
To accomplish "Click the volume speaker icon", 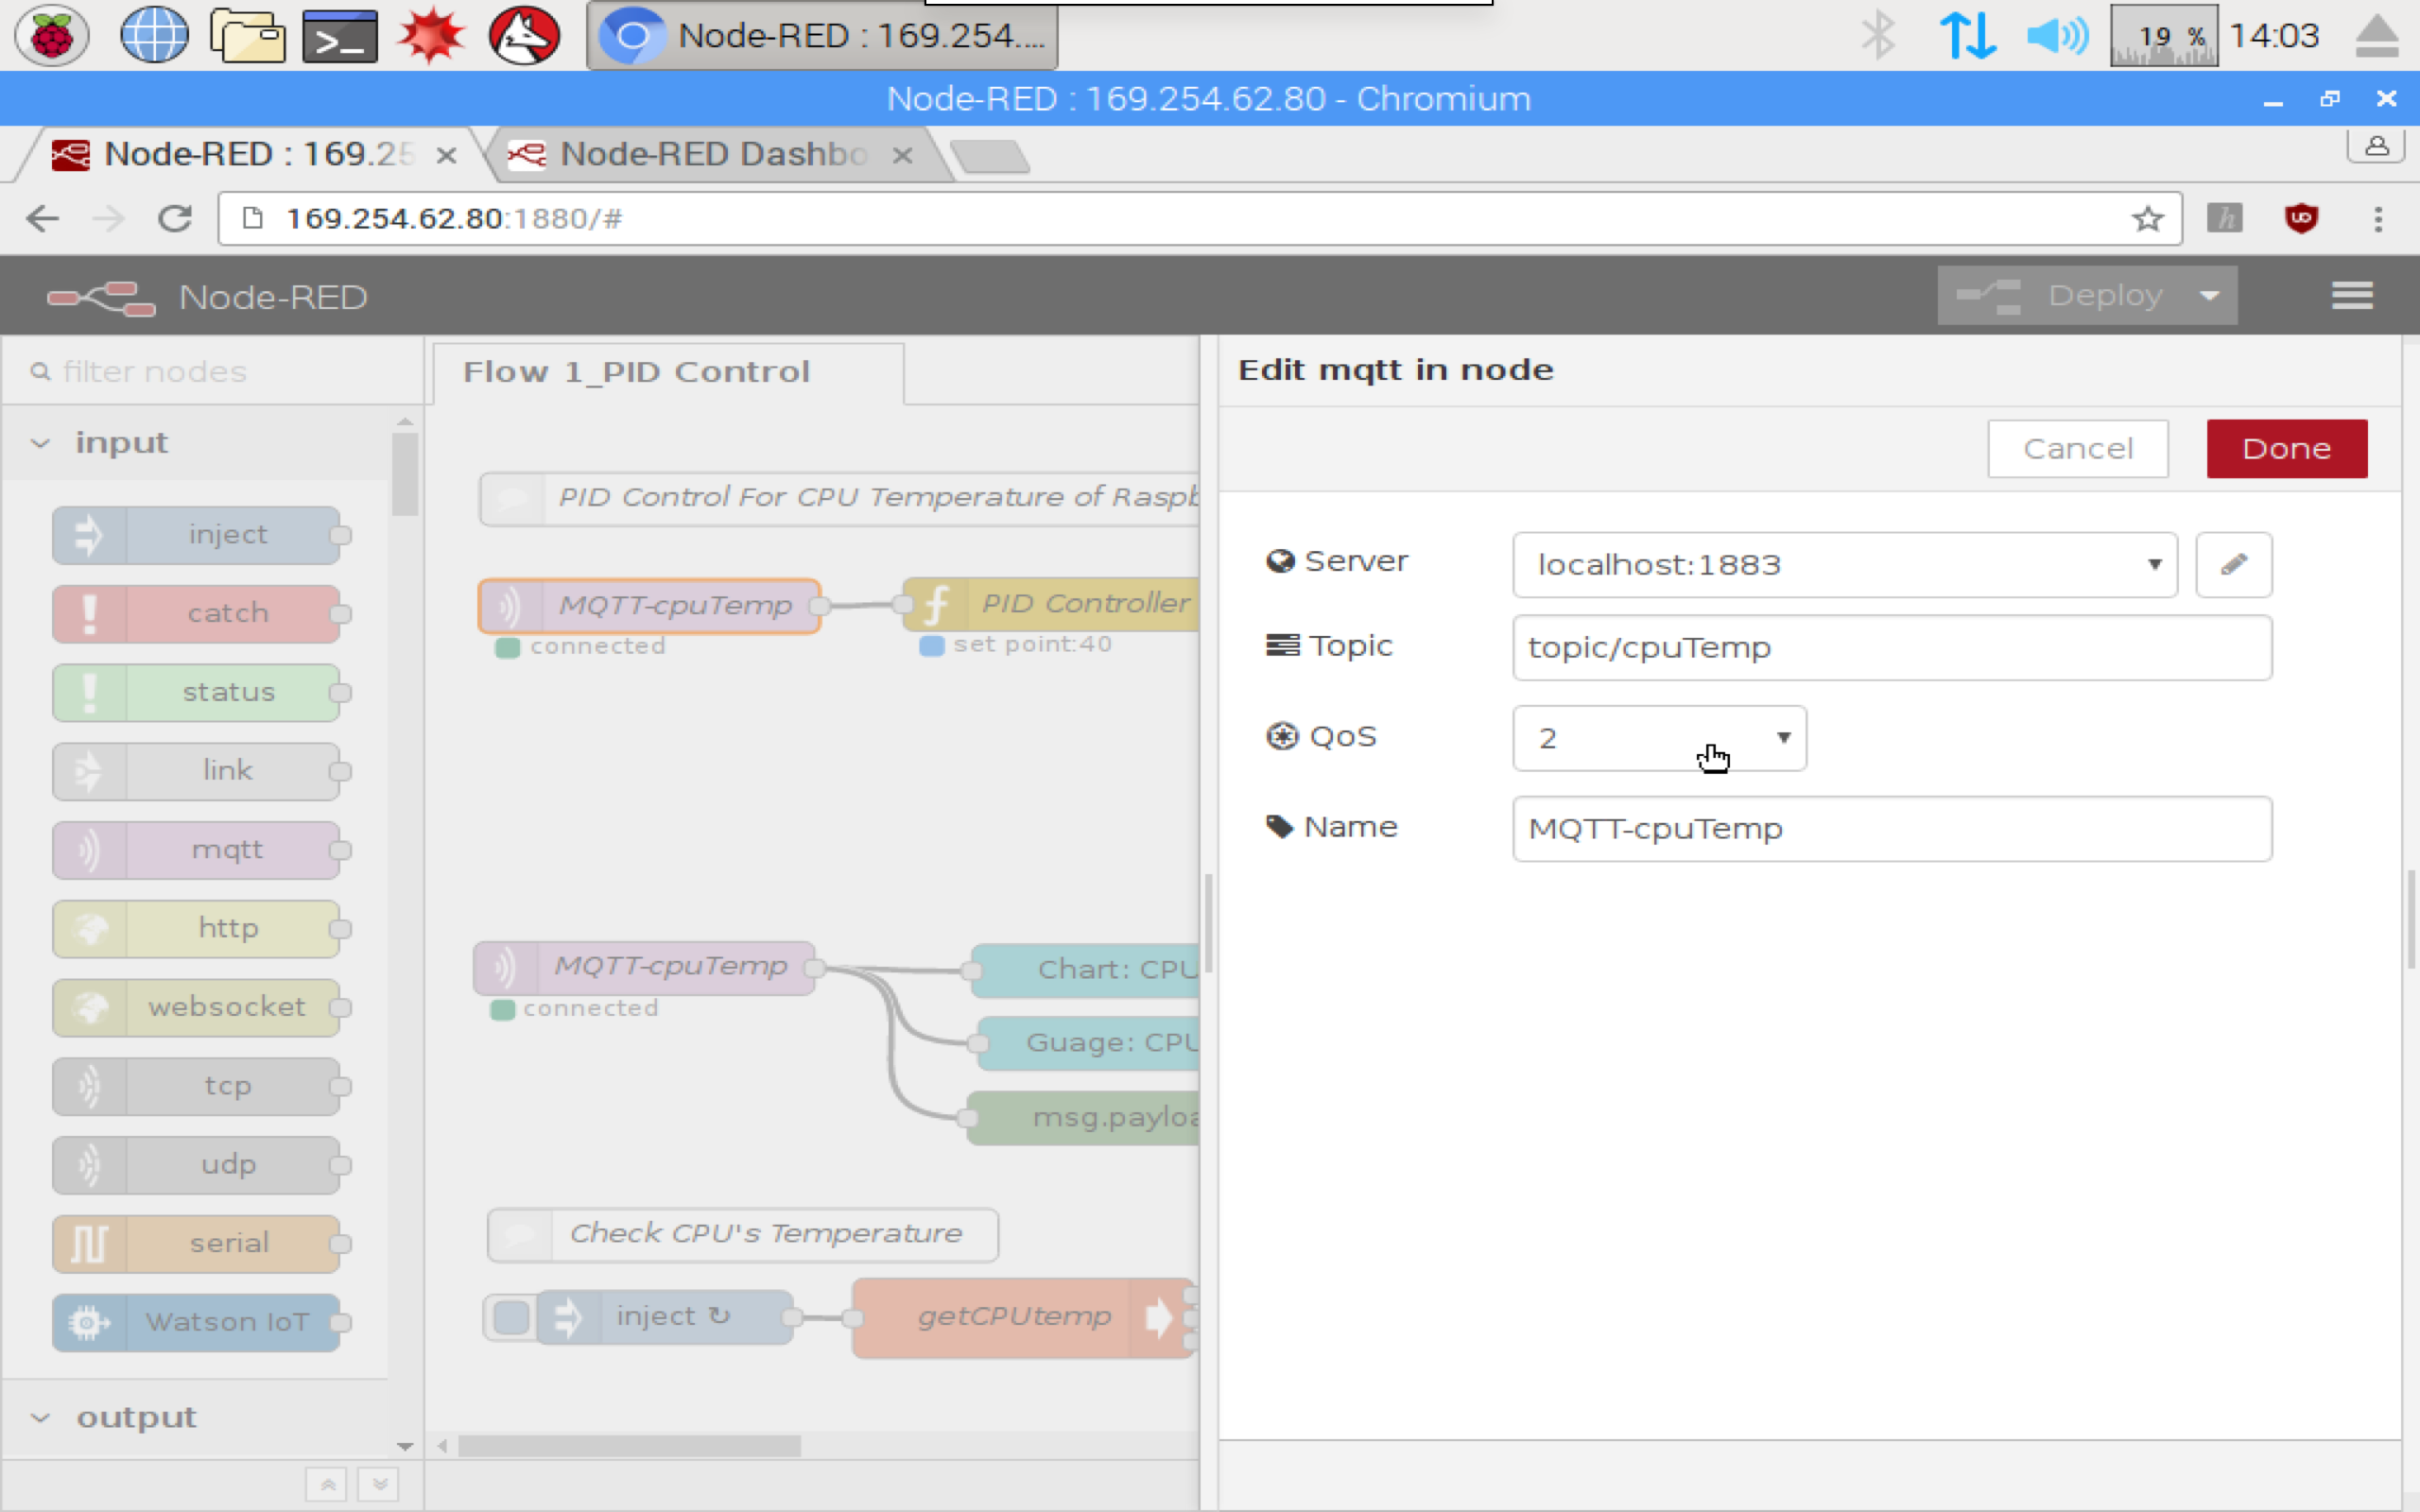I will [x=2057, y=36].
